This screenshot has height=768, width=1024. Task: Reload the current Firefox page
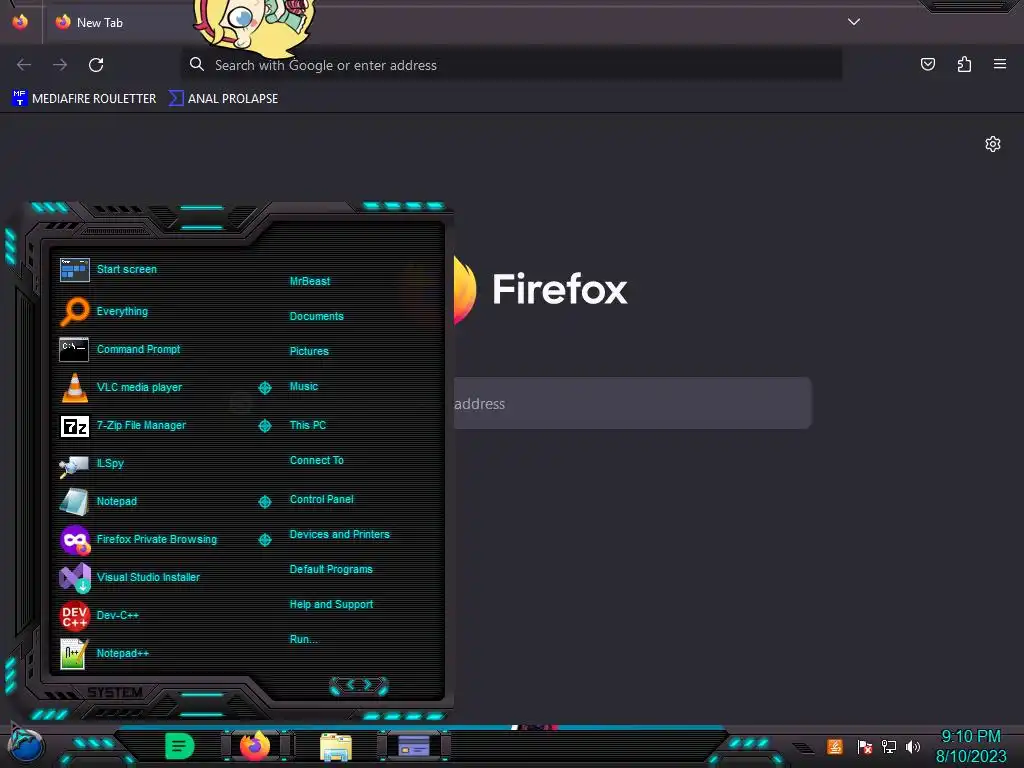[96, 65]
